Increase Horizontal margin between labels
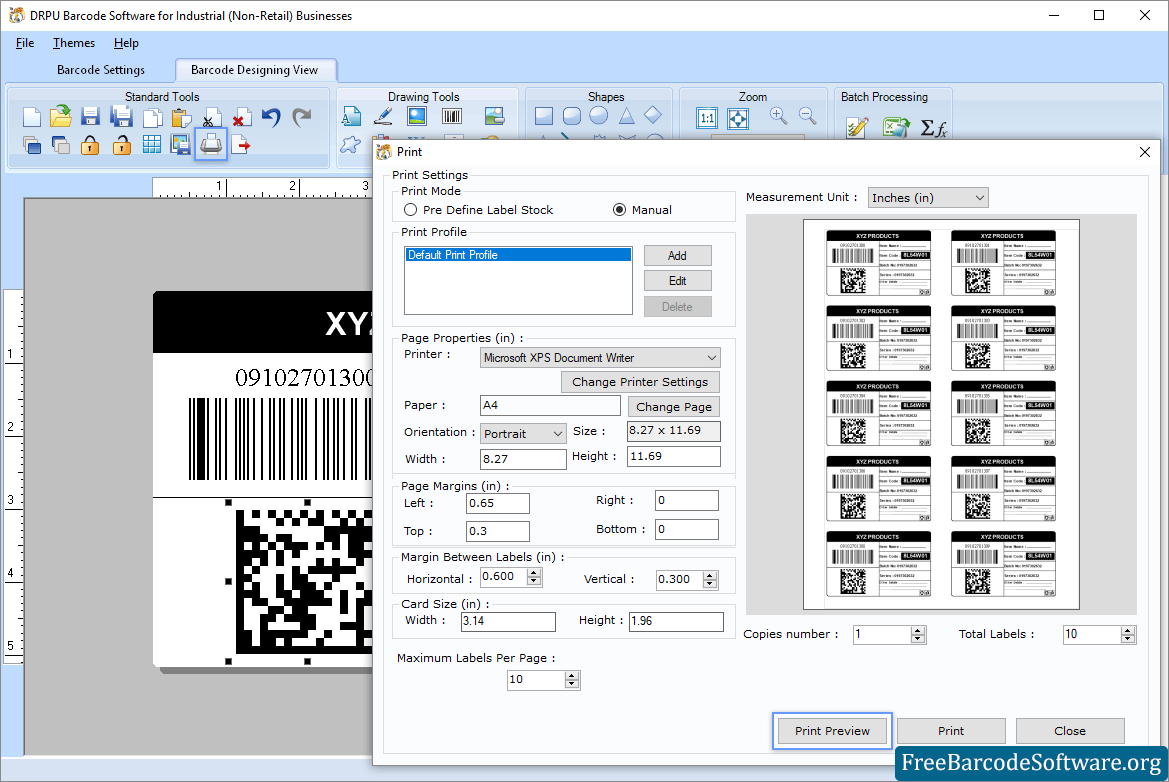 [534, 574]
